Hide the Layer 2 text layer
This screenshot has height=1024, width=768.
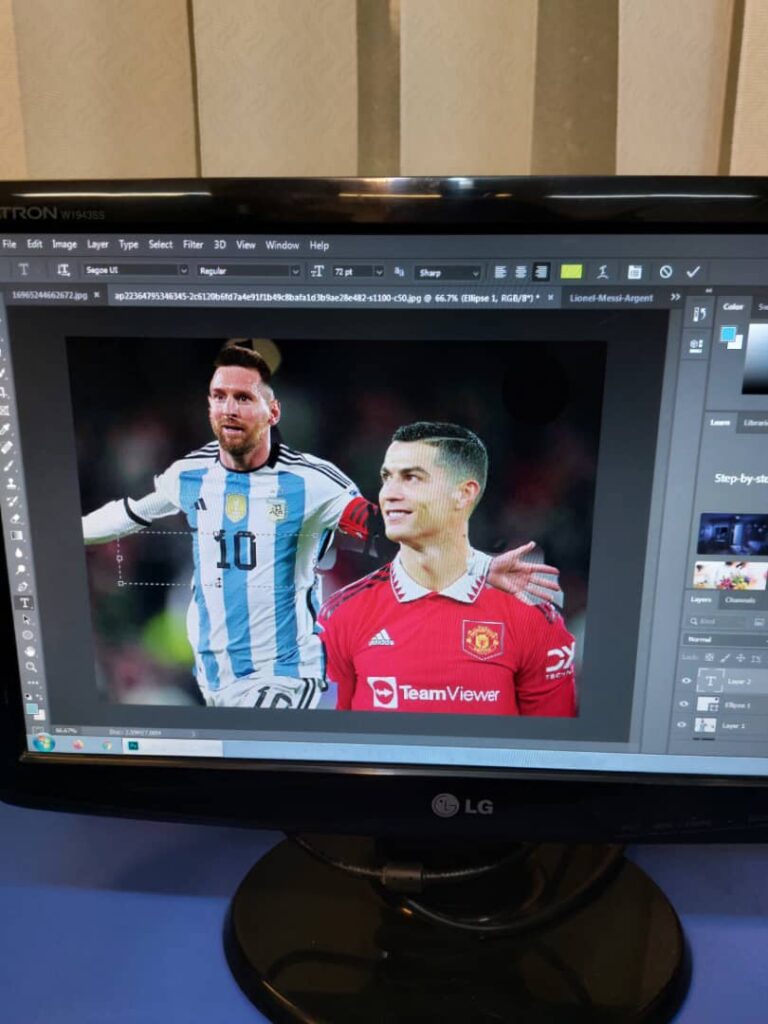coord(686,681)
